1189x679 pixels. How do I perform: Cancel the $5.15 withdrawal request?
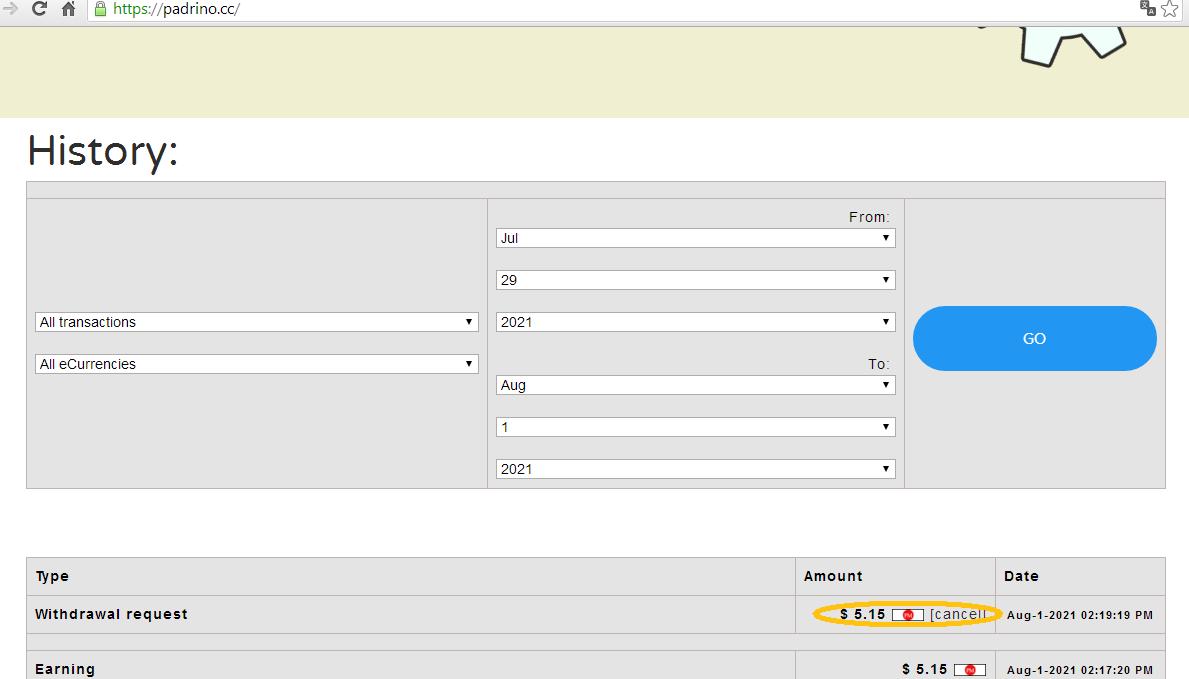[959, 615]
